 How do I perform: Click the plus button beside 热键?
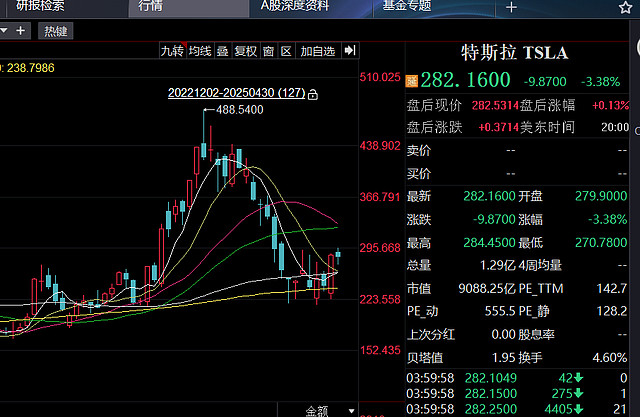pyautogui.click(x=21, y=31)
